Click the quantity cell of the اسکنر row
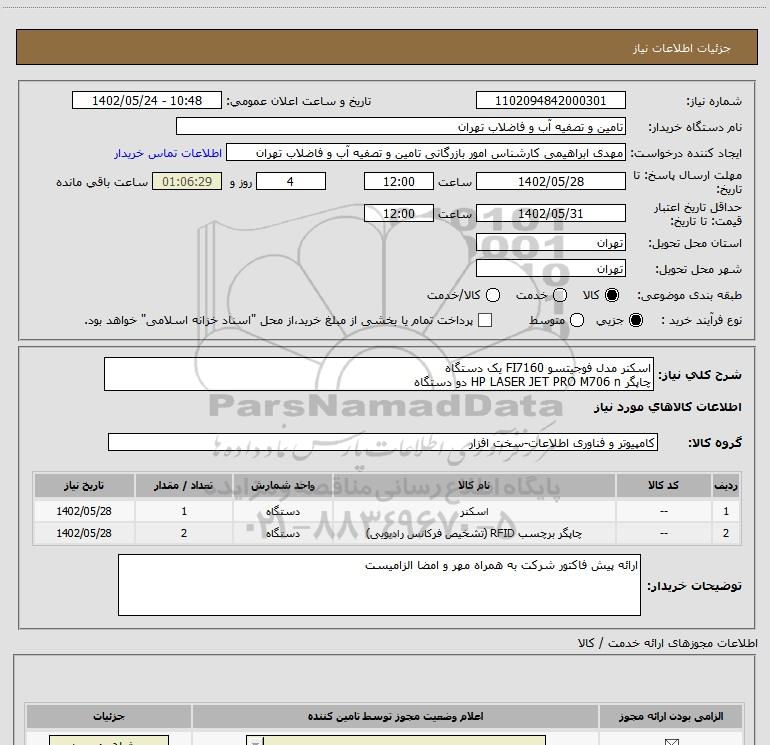 coord(184,511)
